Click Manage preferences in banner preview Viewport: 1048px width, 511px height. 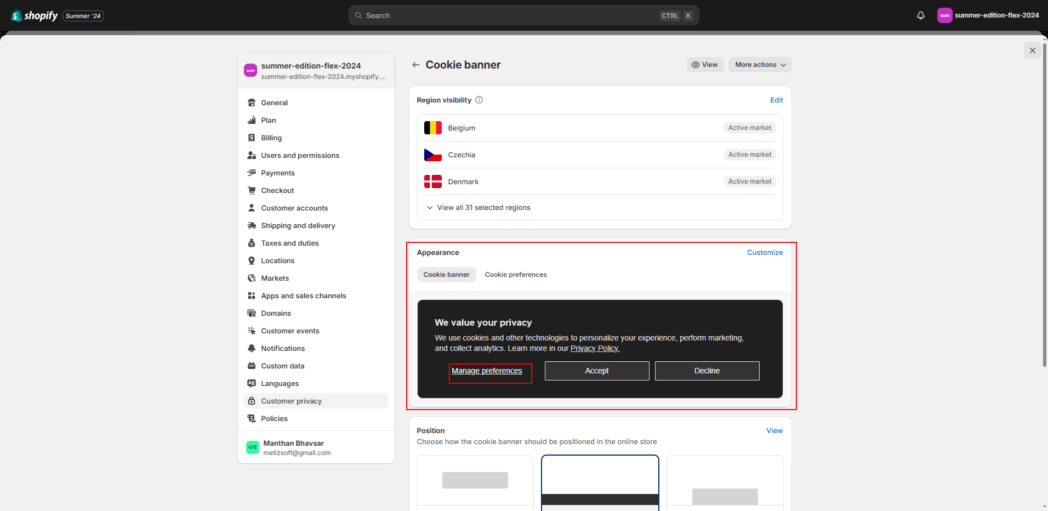[487, 371]
